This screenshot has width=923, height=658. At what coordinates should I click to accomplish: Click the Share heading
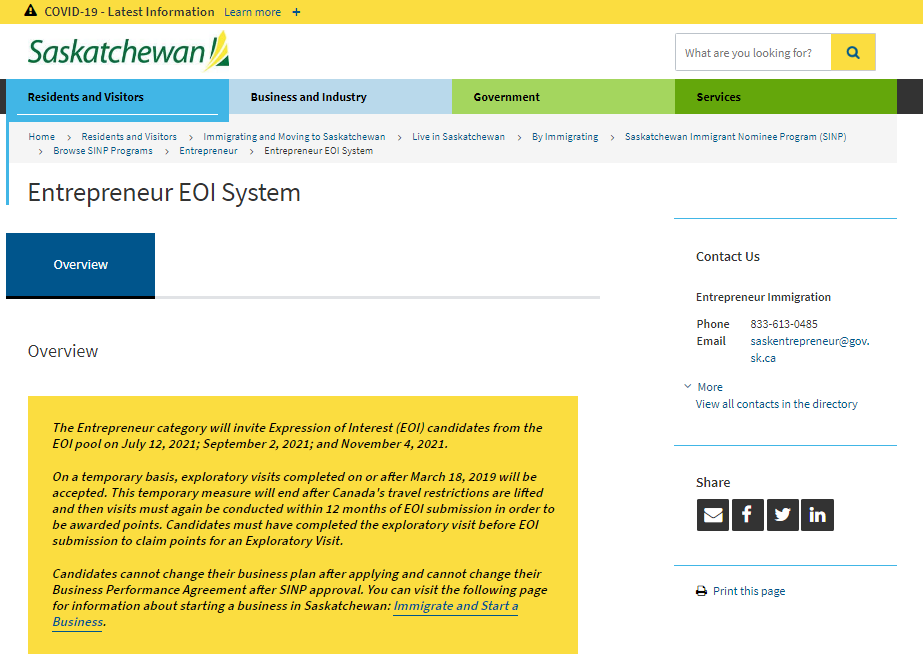coord(713,482)
